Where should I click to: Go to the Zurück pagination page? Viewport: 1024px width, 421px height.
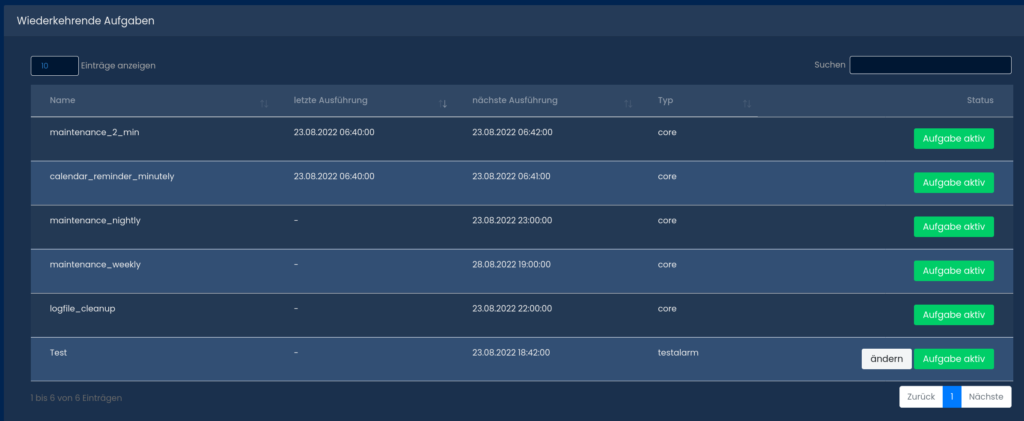(920, 397)
